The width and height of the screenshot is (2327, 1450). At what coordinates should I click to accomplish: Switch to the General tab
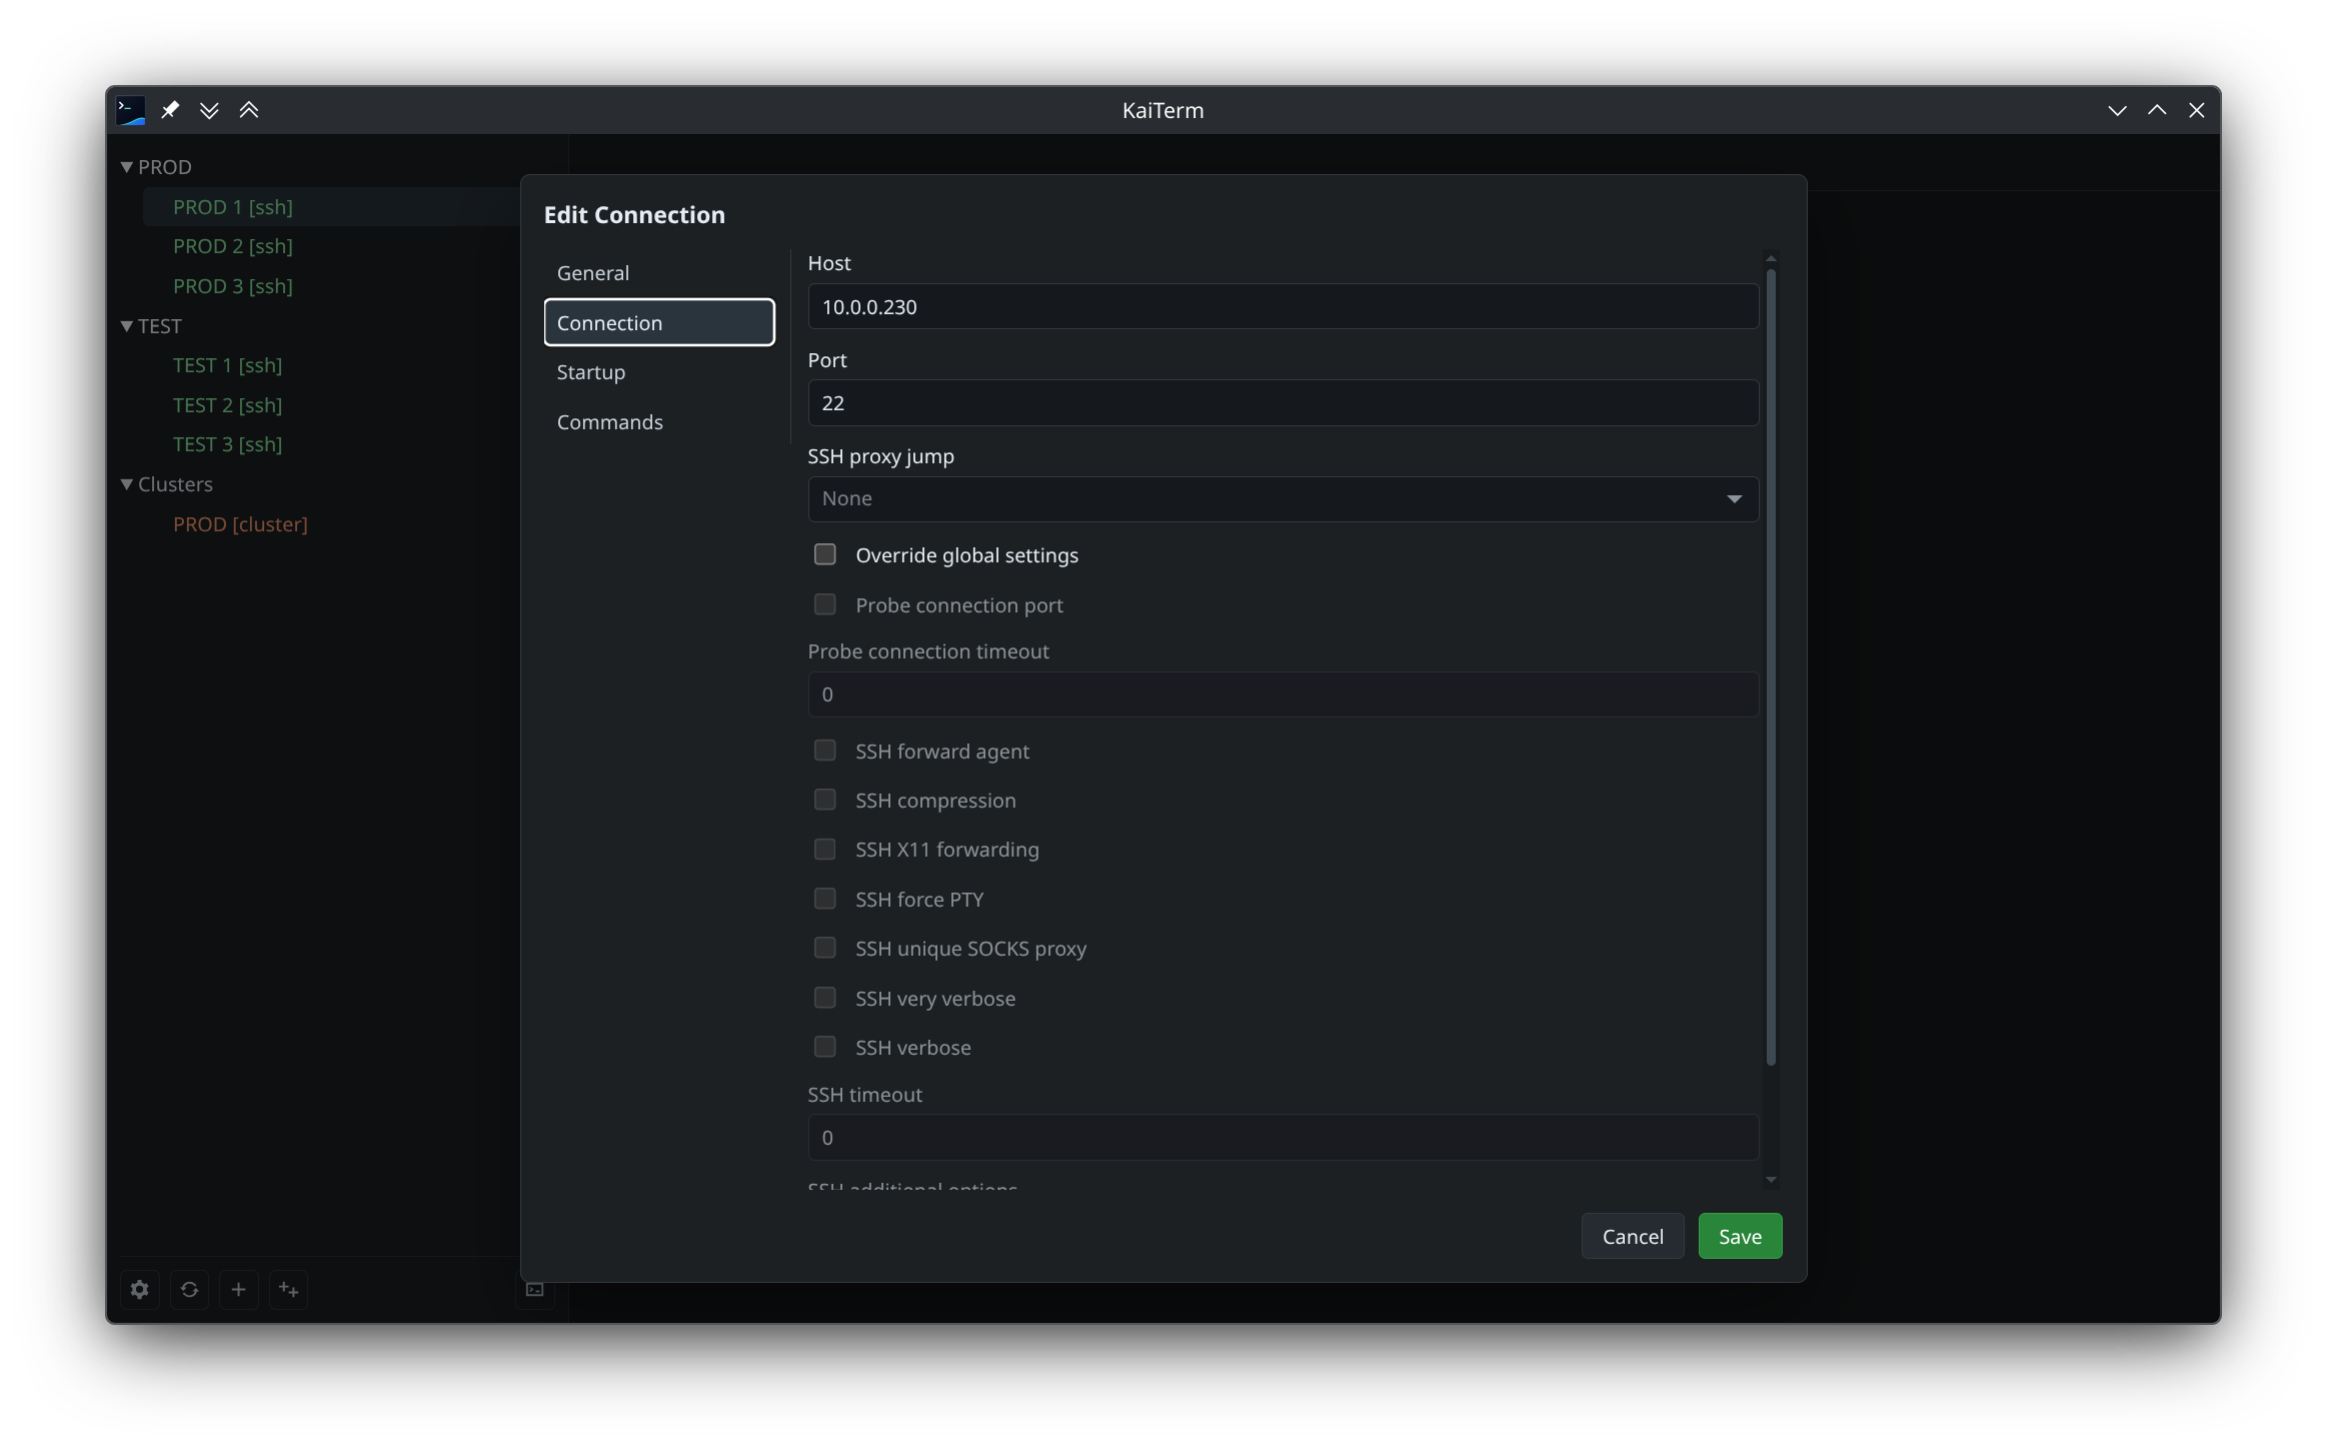point(659,272)
